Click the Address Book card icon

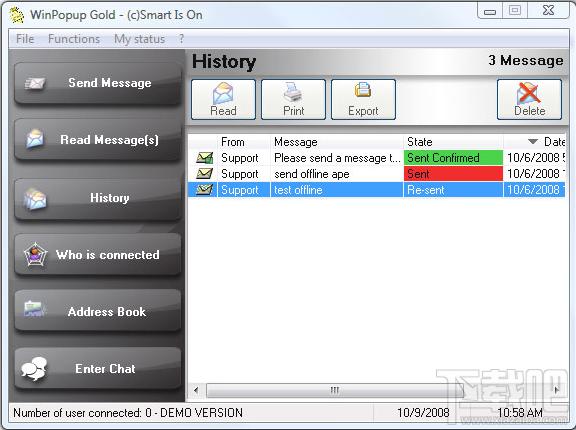tap(35, 309)
